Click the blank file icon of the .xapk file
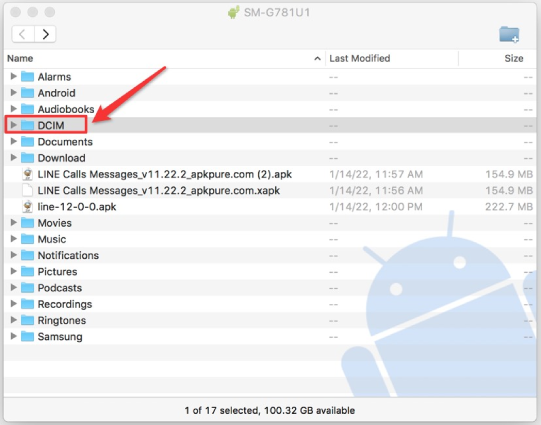This screenshot has height=425, width=541. (x=27, y=190)
